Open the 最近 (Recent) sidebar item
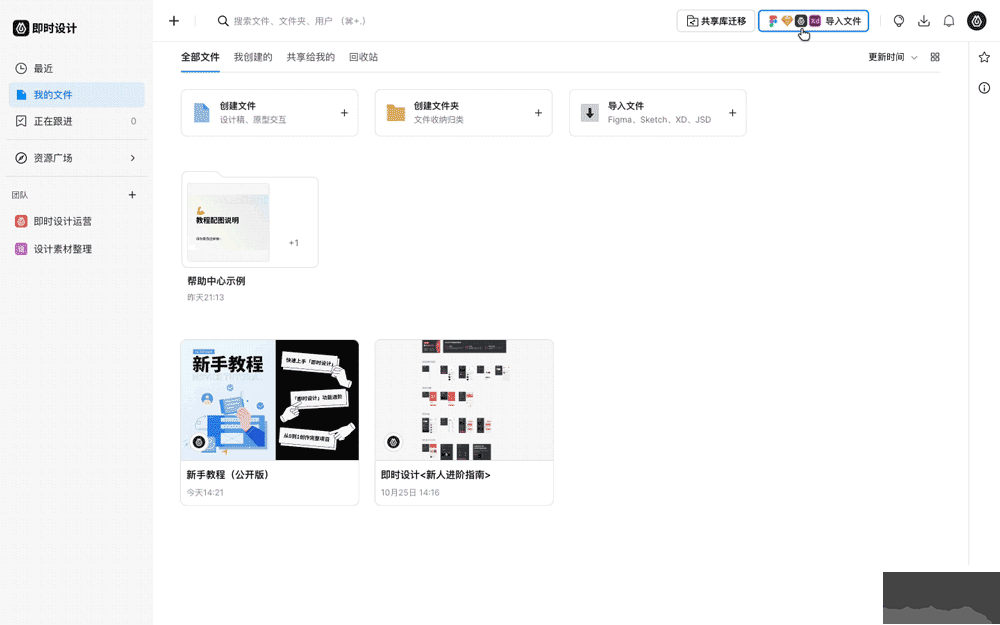 [40, 68]
